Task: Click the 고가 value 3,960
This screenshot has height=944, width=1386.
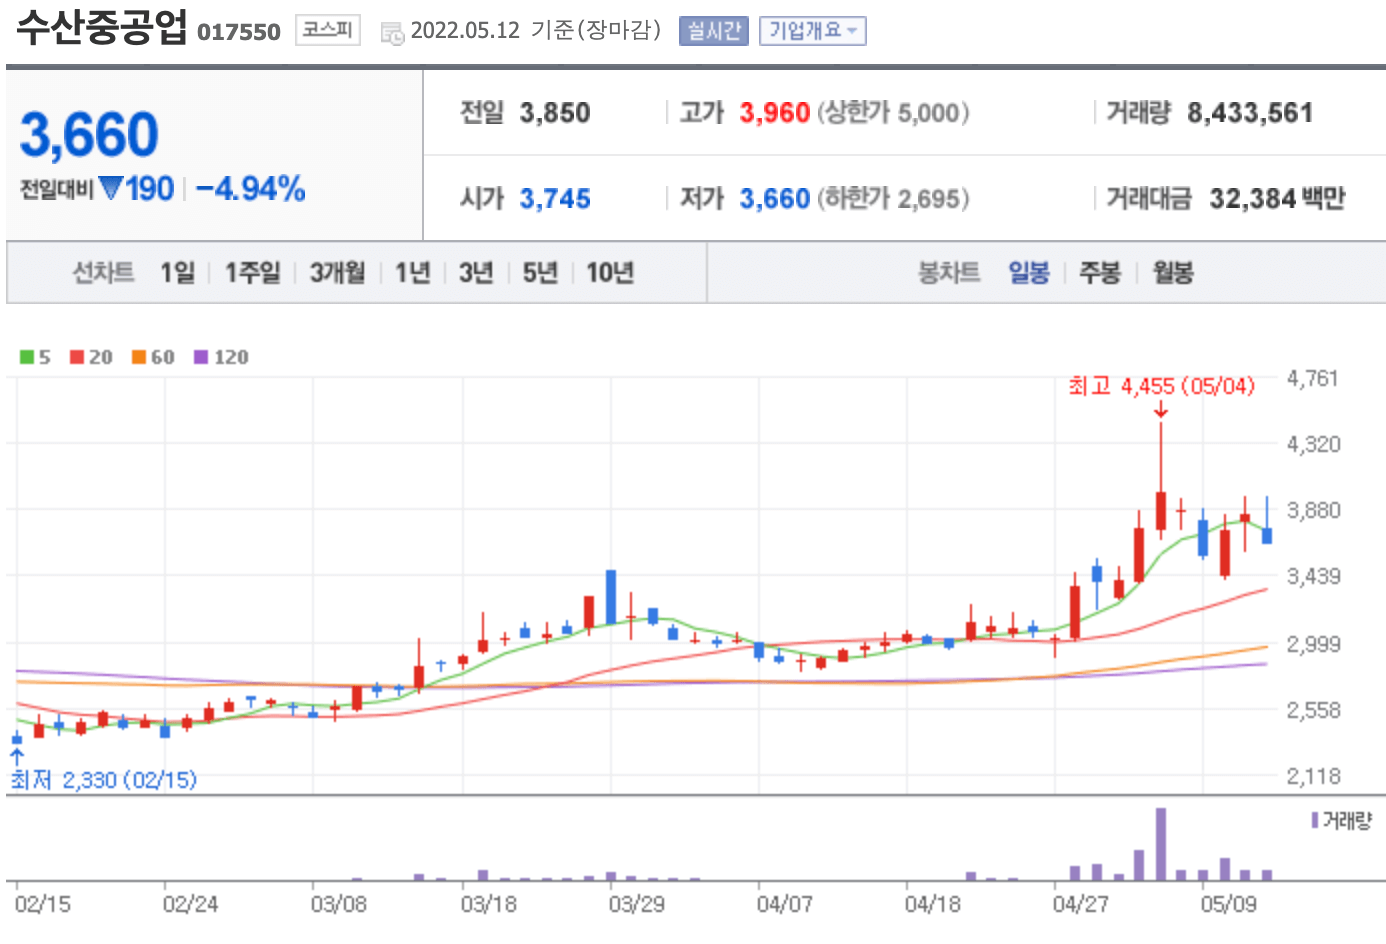Action: click(775, 112)
